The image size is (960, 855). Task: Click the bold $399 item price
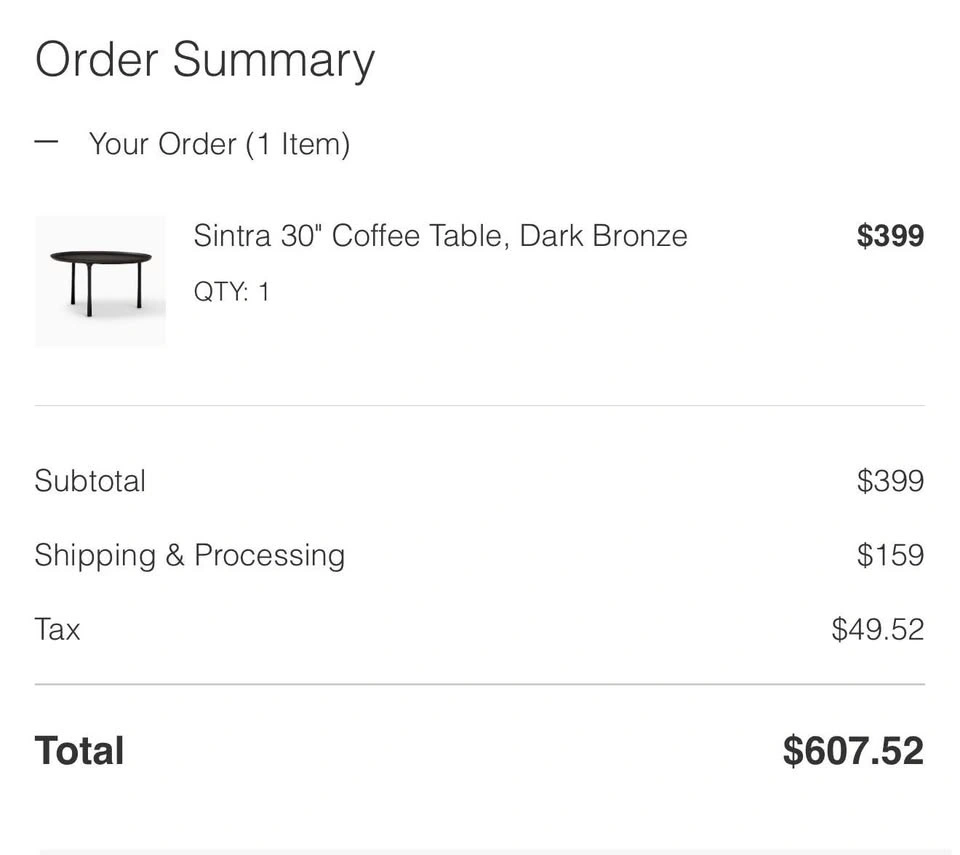pos(890,236)
